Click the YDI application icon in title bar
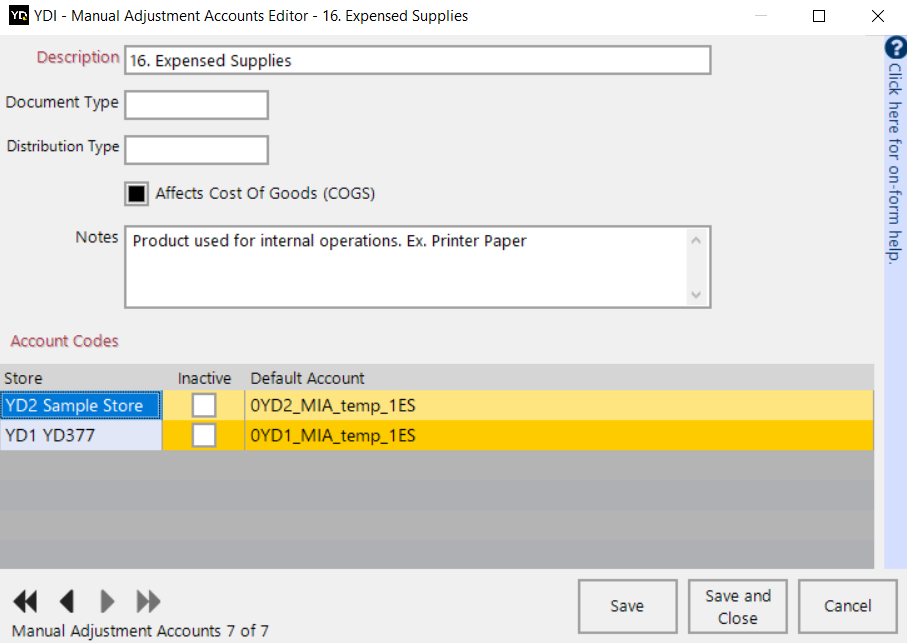This screenshot has width=907, height=643. pos(17,16)
